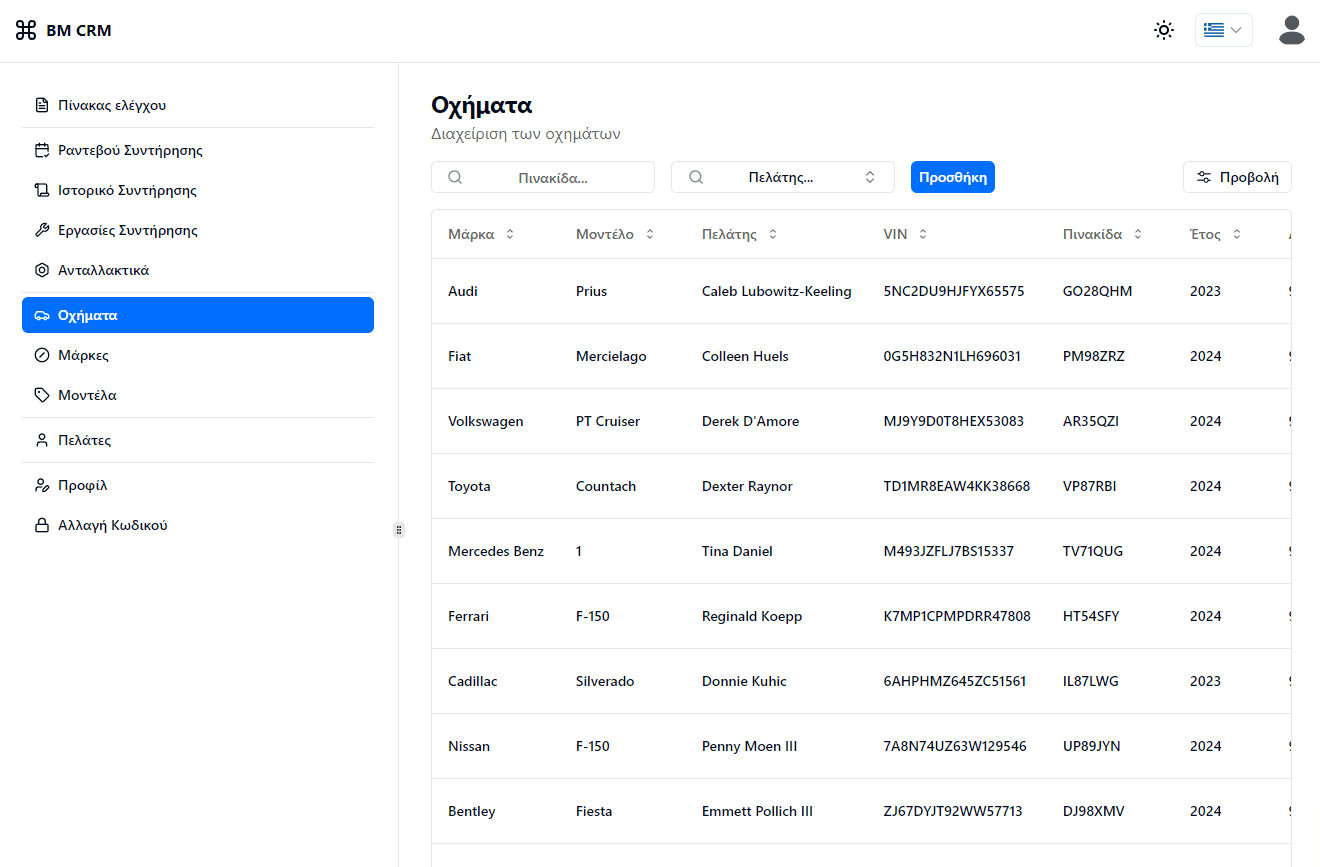Sort by Πινακίδα column header arrows

pyautogui.click(x=1138, y=234)
